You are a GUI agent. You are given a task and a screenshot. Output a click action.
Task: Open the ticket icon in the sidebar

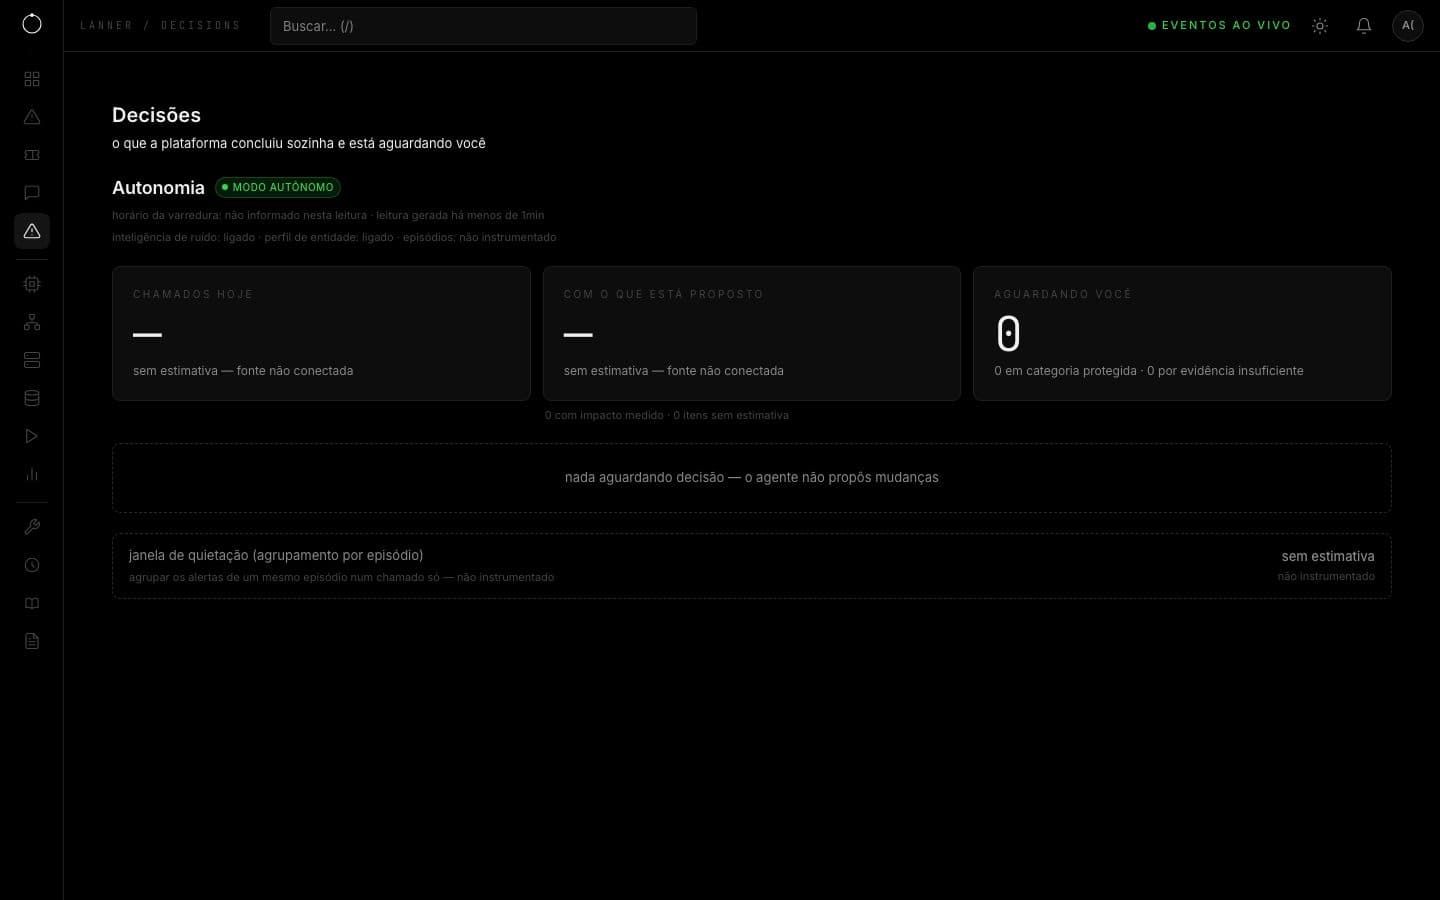32,155
